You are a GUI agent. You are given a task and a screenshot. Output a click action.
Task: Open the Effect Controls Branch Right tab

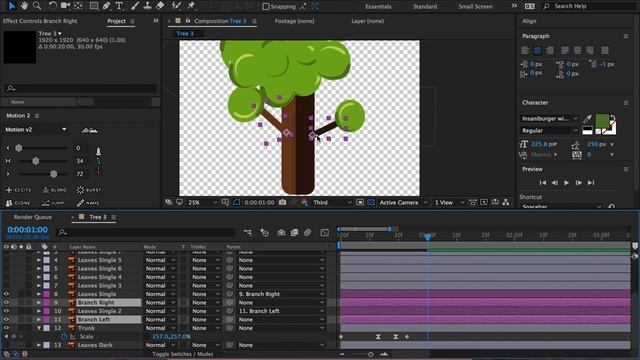[40, 21]
